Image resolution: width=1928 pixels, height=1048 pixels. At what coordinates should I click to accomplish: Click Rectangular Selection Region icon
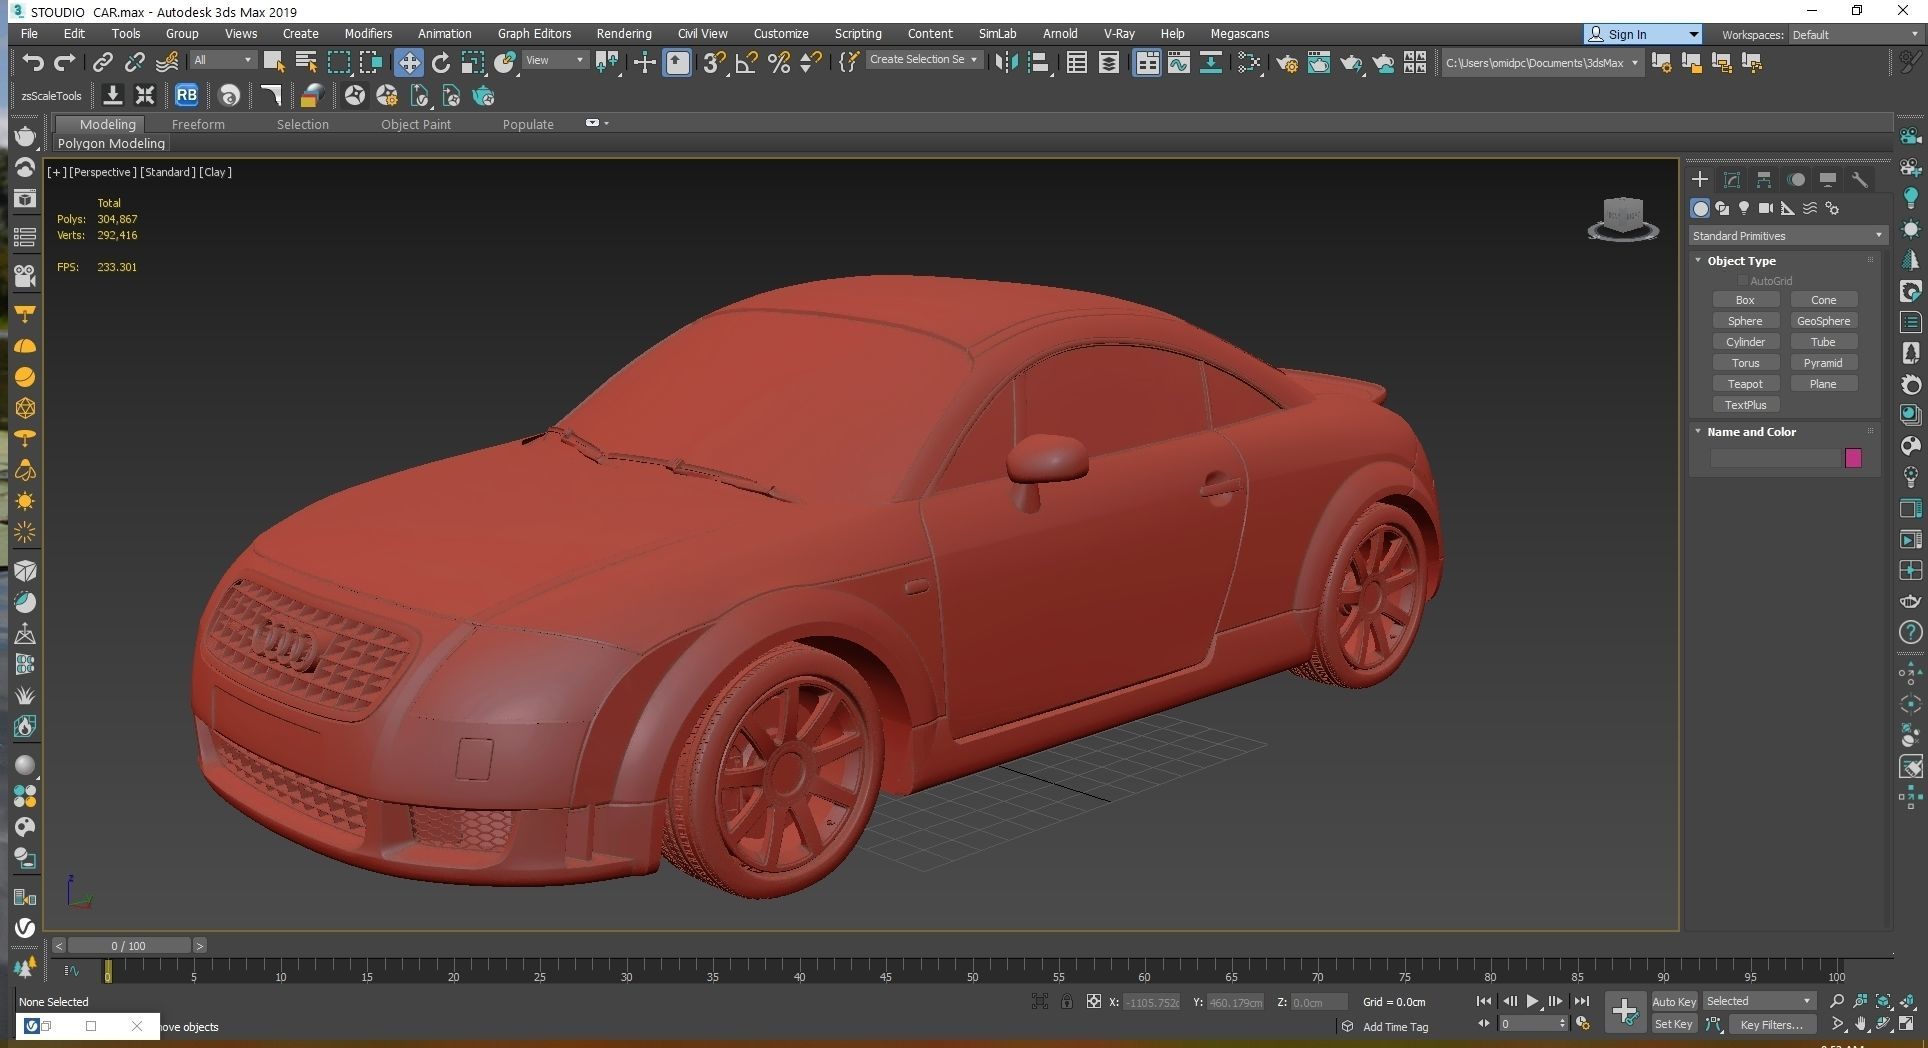(x=339, y=62)
